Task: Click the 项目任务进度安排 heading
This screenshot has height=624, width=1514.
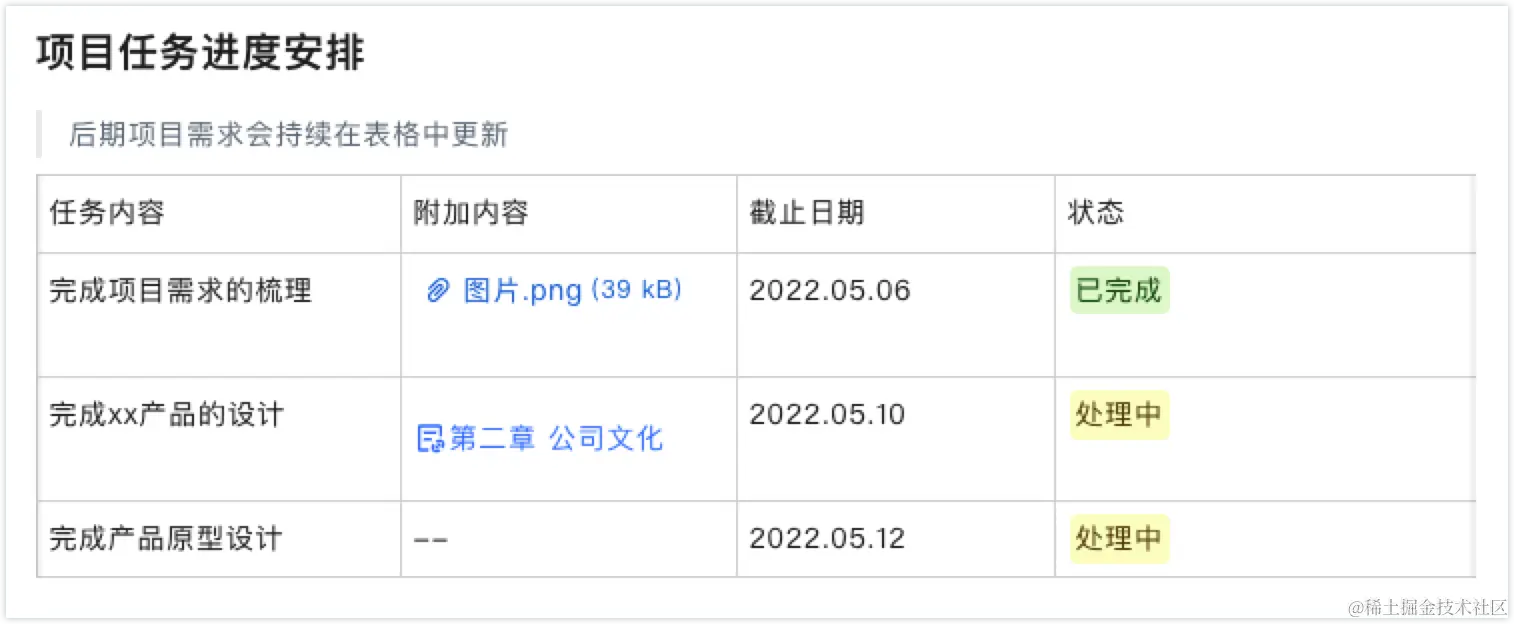Action: point(201,54)
